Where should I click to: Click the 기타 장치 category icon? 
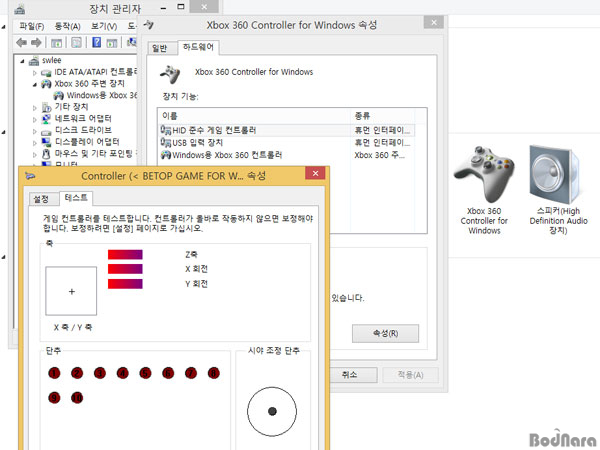click(46, 107)
